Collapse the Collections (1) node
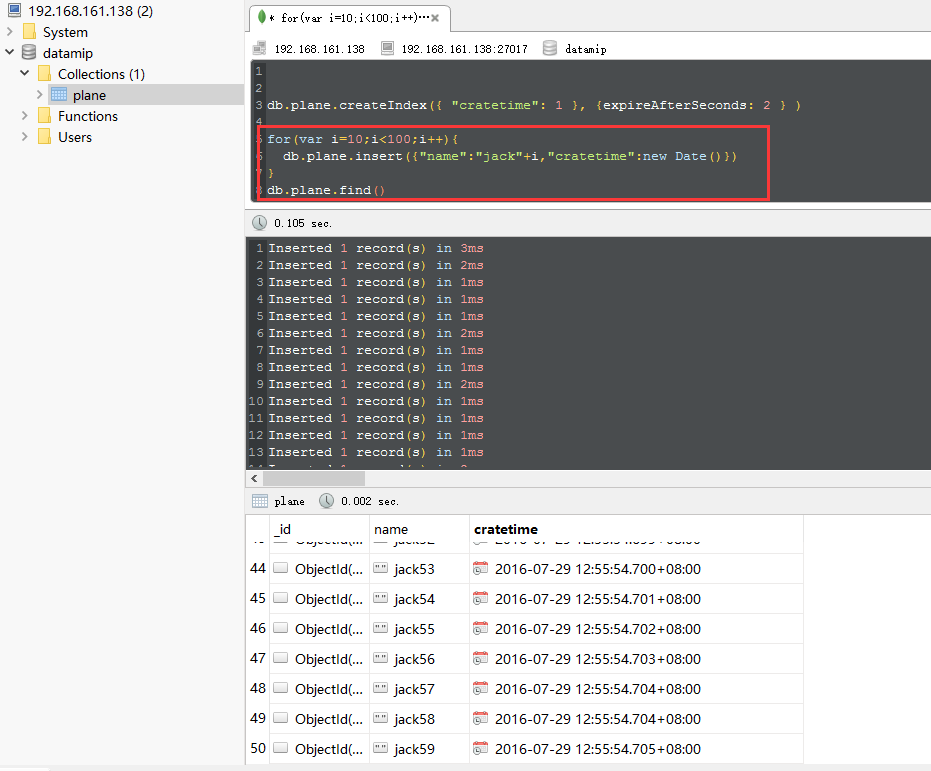This screenshot has width=931, height=771. (25, 74)
